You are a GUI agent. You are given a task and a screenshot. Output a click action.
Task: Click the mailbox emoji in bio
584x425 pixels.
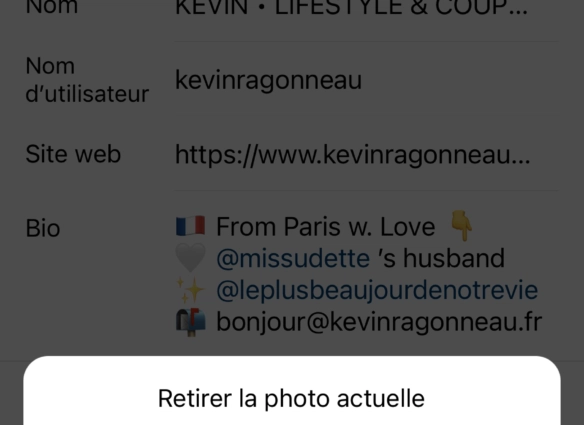click(190, 322)
